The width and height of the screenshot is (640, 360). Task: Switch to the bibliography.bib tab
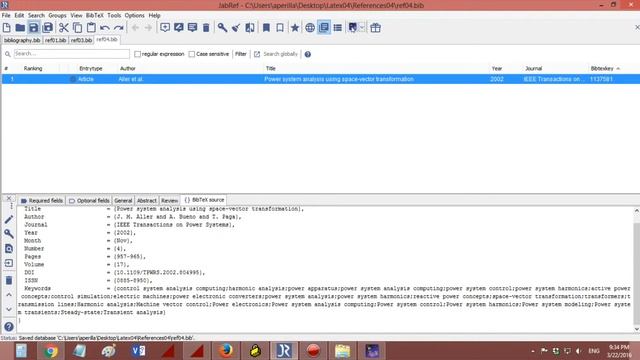pyautogui.click(x=22, y=40)
